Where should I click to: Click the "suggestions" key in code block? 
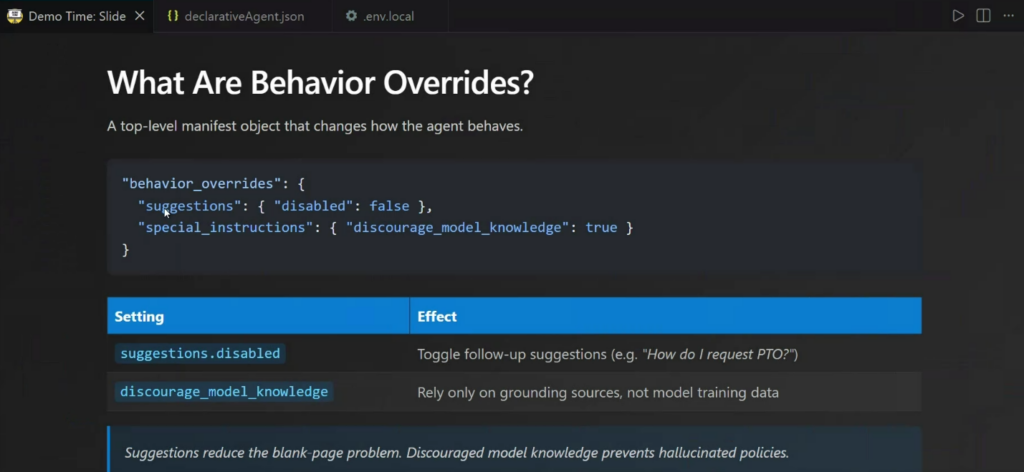tap(189, 206)
